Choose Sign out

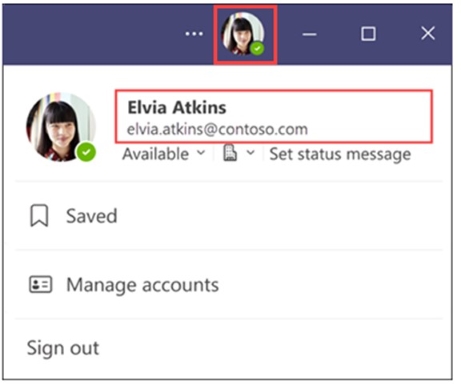pyautogui.click(x=63, y=348)
